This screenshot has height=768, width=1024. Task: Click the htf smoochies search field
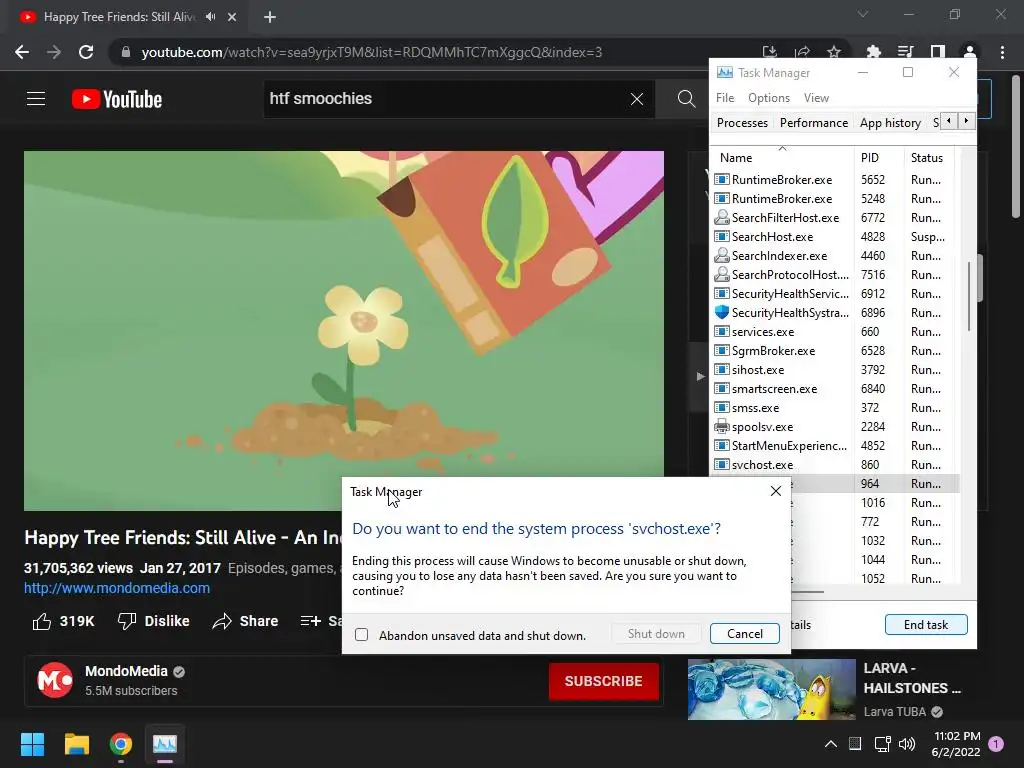[x=444, y=99]
